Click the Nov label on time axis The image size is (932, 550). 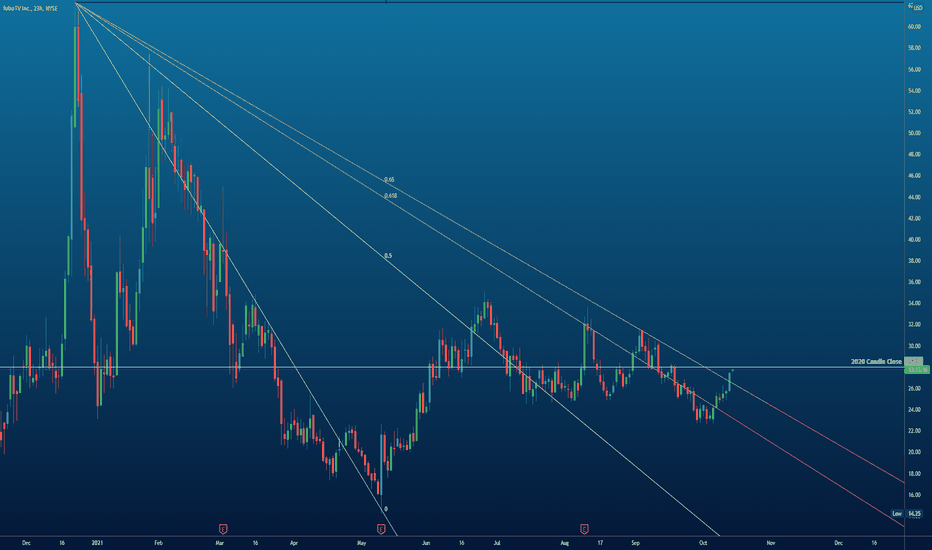point(771,543)
